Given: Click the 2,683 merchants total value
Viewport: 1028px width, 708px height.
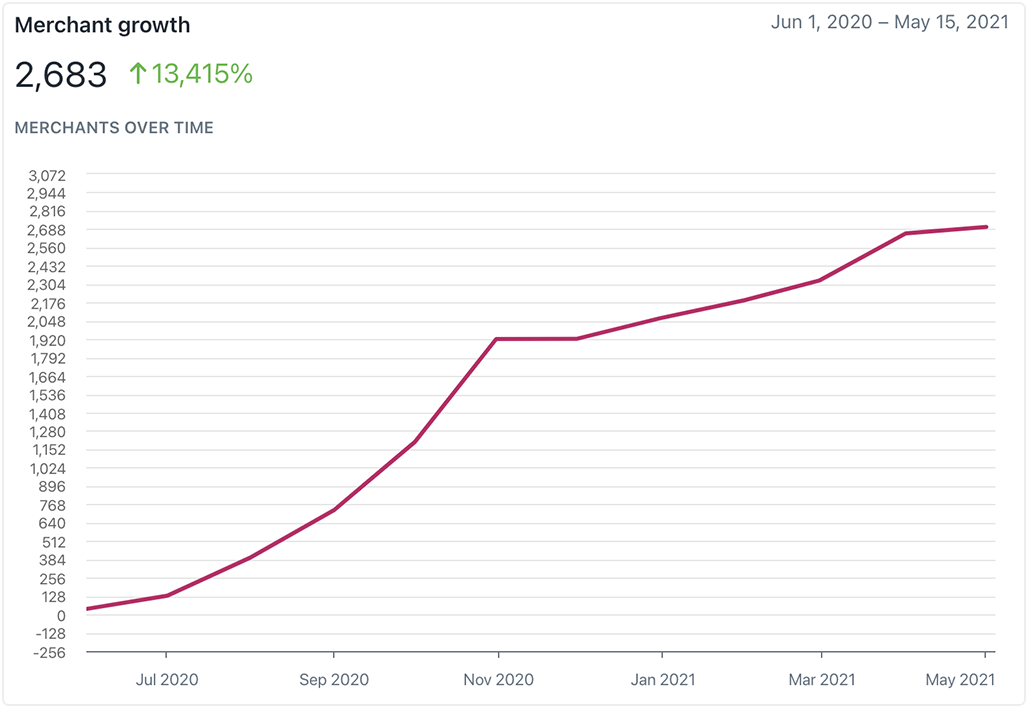Looking at the screenshot, I should click(x=61, y=75).
